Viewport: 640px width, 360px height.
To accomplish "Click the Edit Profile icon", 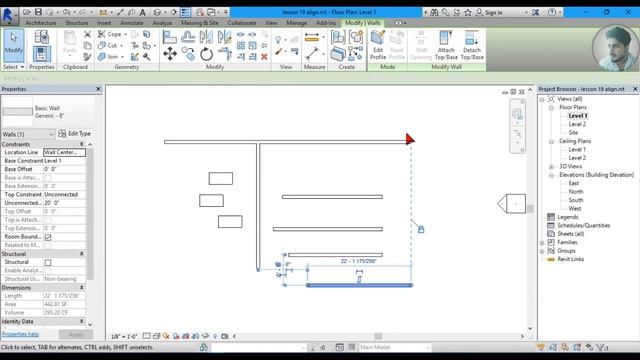I will 378,45.
